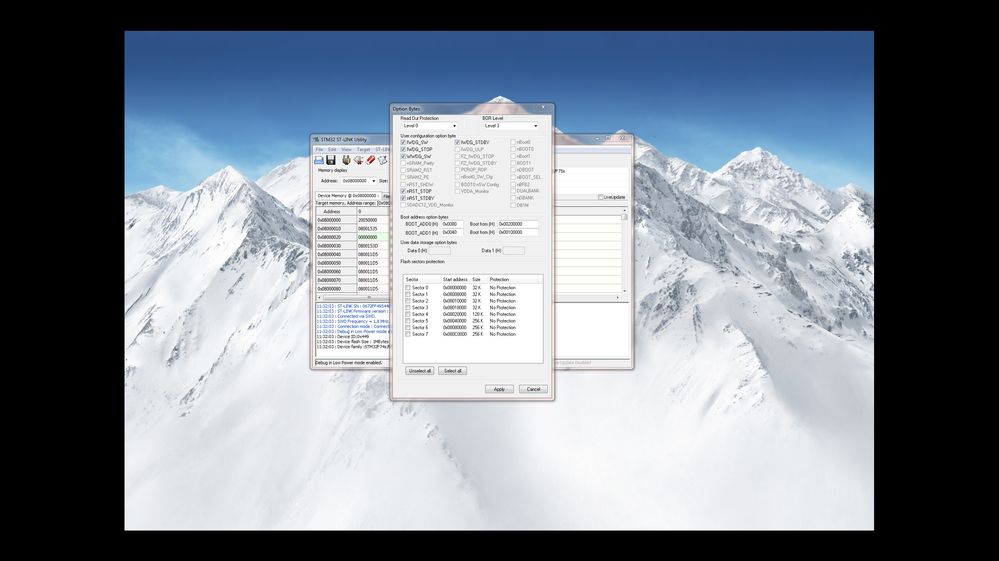Screen dimensions: 999x561
Task: Click the Boot from field showing 0x00200000
Action: 518,224
